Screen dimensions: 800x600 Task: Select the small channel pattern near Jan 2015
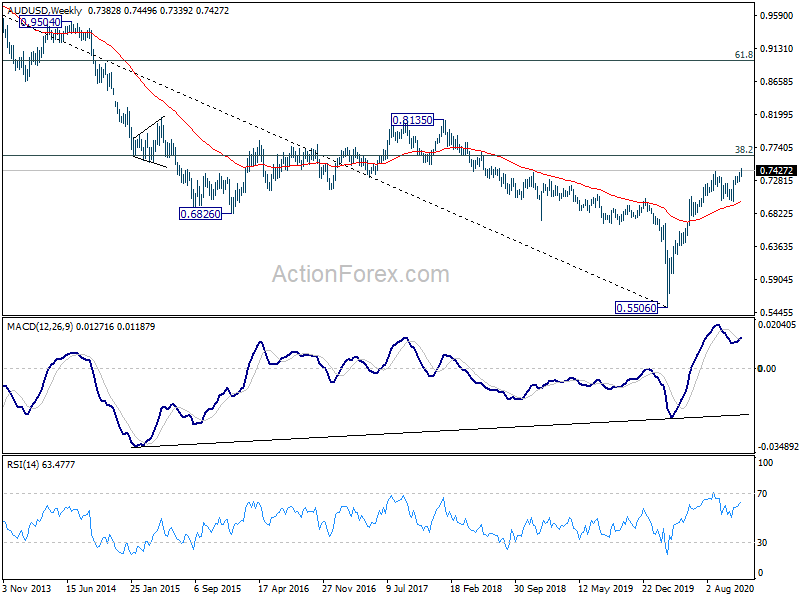coord(149,142)
